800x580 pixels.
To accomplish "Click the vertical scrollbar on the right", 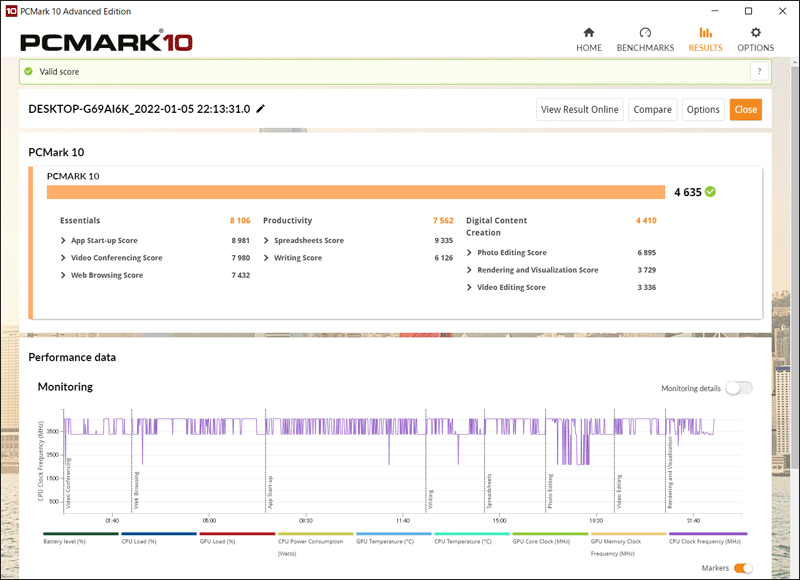I will pos(795,265).
